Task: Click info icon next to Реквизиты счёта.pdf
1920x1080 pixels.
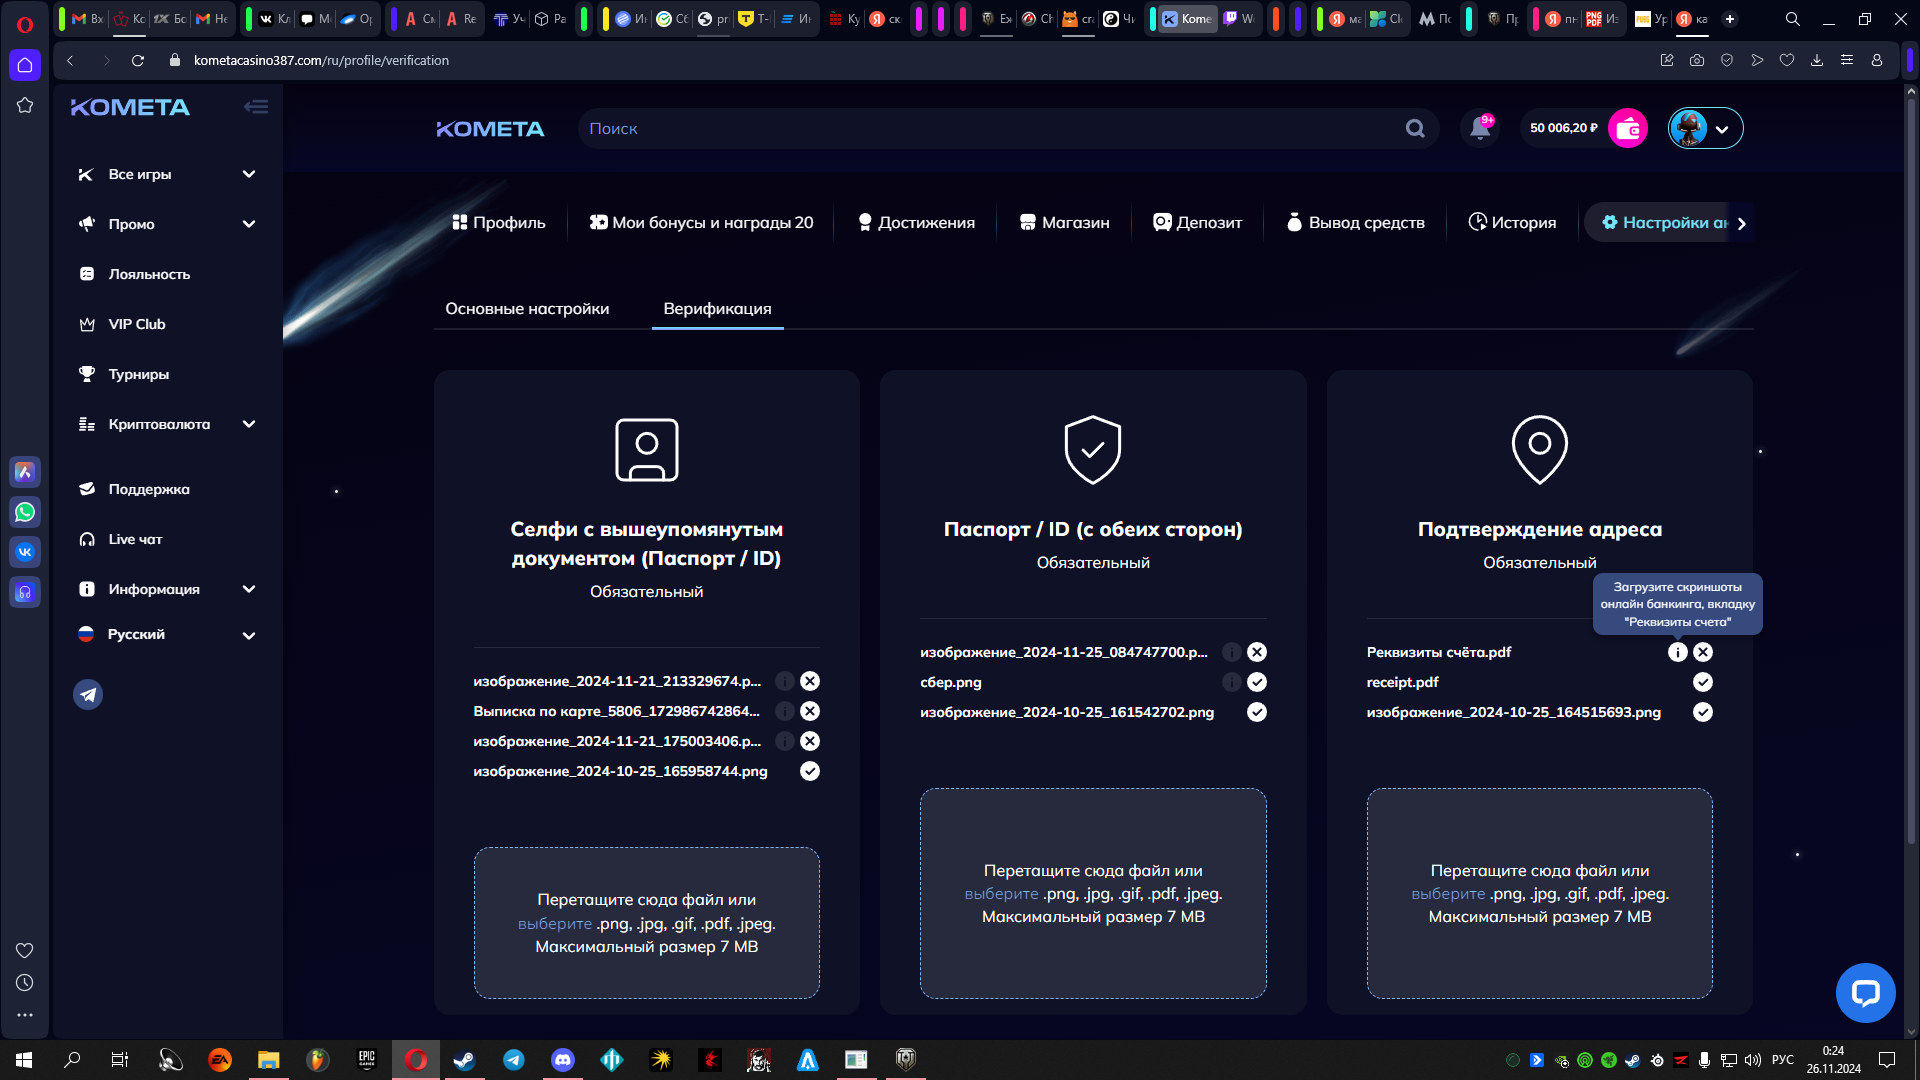Action: click(1677, 652)
